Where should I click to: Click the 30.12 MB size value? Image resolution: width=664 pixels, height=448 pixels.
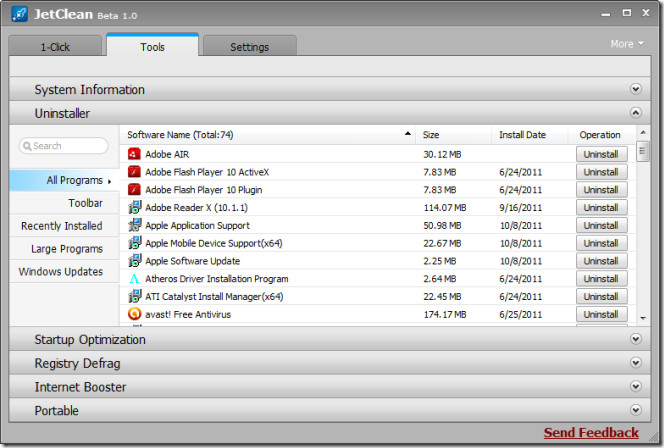pyautogui.click(x=442, y=154)
